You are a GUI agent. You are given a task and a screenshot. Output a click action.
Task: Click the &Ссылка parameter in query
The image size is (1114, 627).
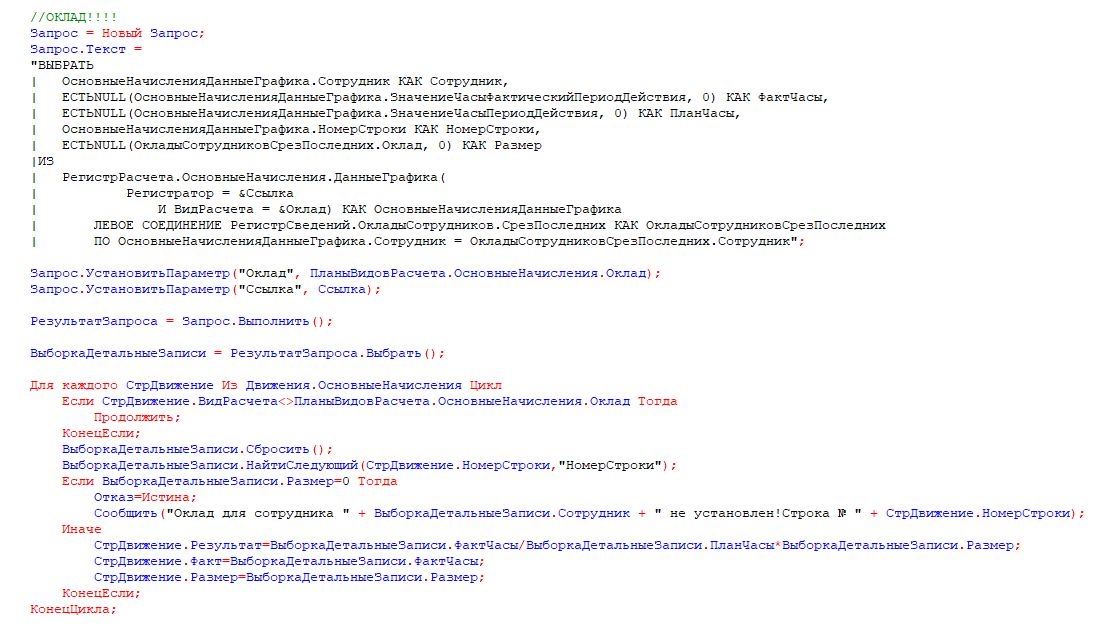[266, 193]
